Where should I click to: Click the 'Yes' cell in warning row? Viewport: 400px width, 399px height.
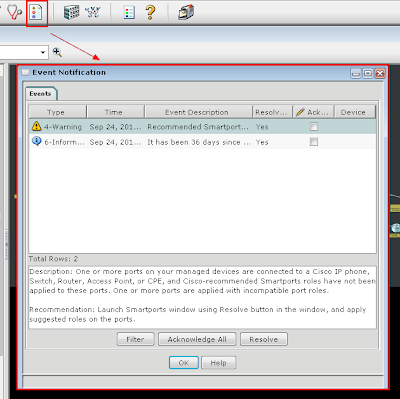click(x=262, y=127)
